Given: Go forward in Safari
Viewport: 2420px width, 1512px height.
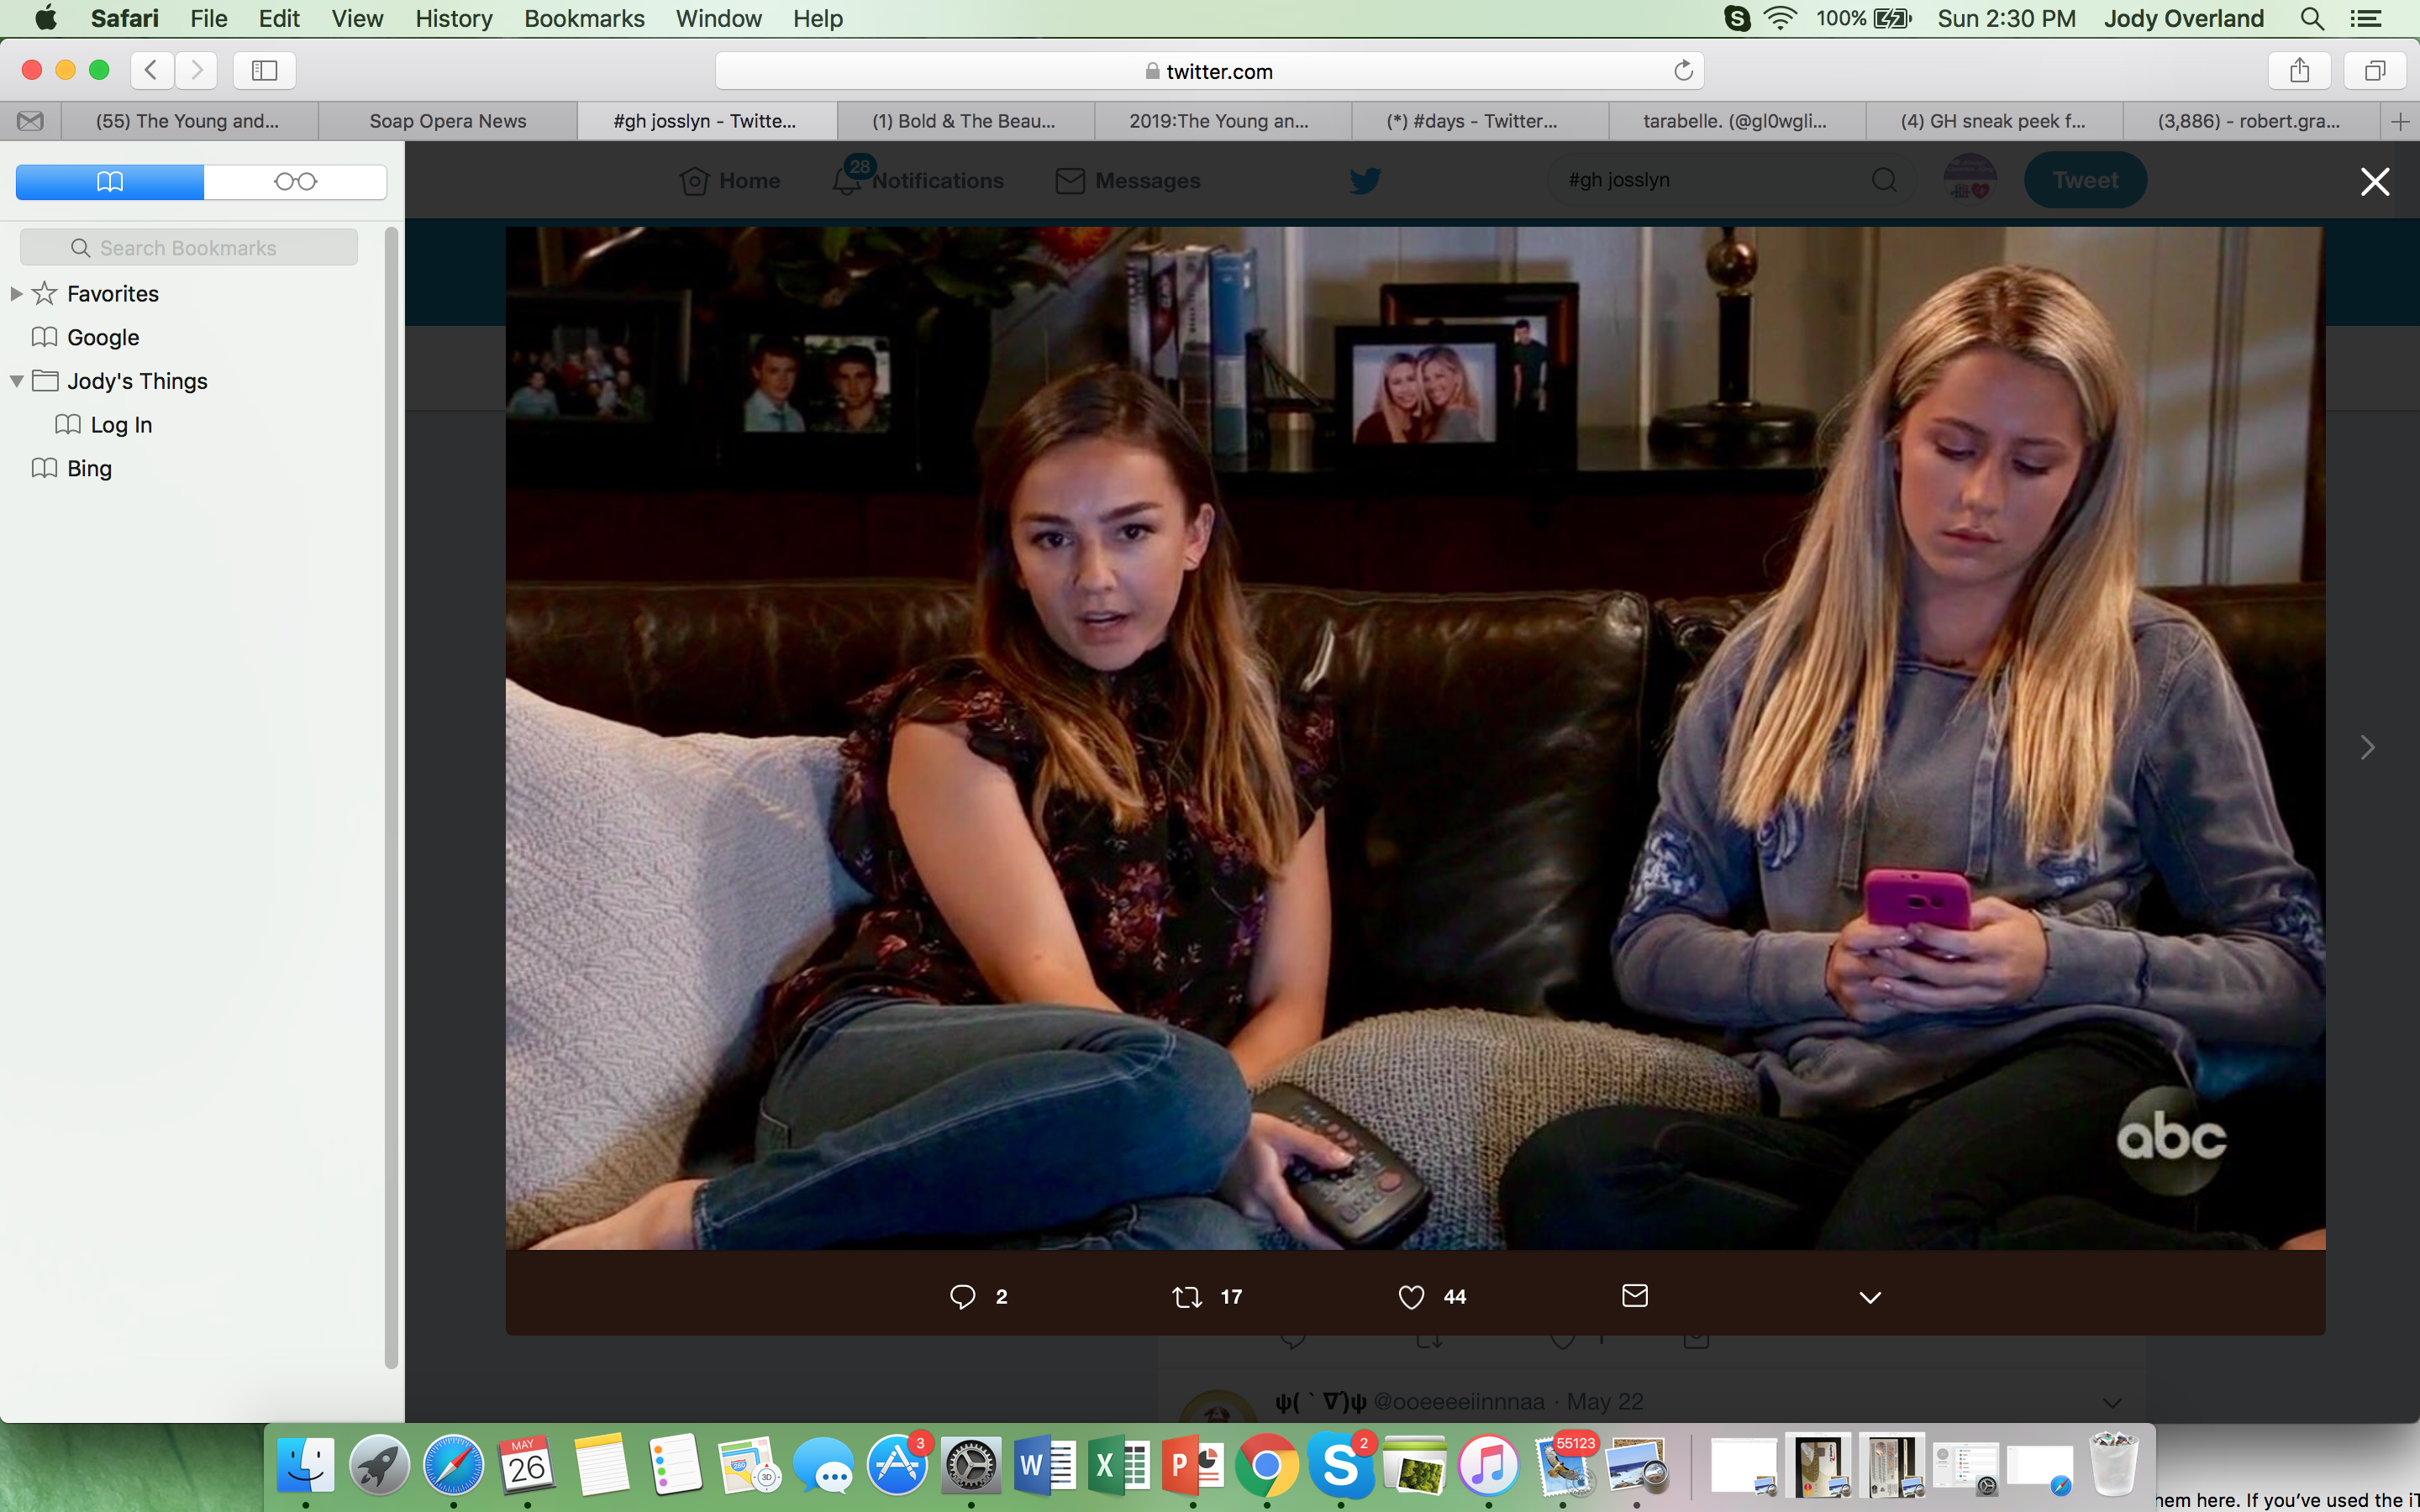Looking at the screenshot, I should click(x=197, y=70).
